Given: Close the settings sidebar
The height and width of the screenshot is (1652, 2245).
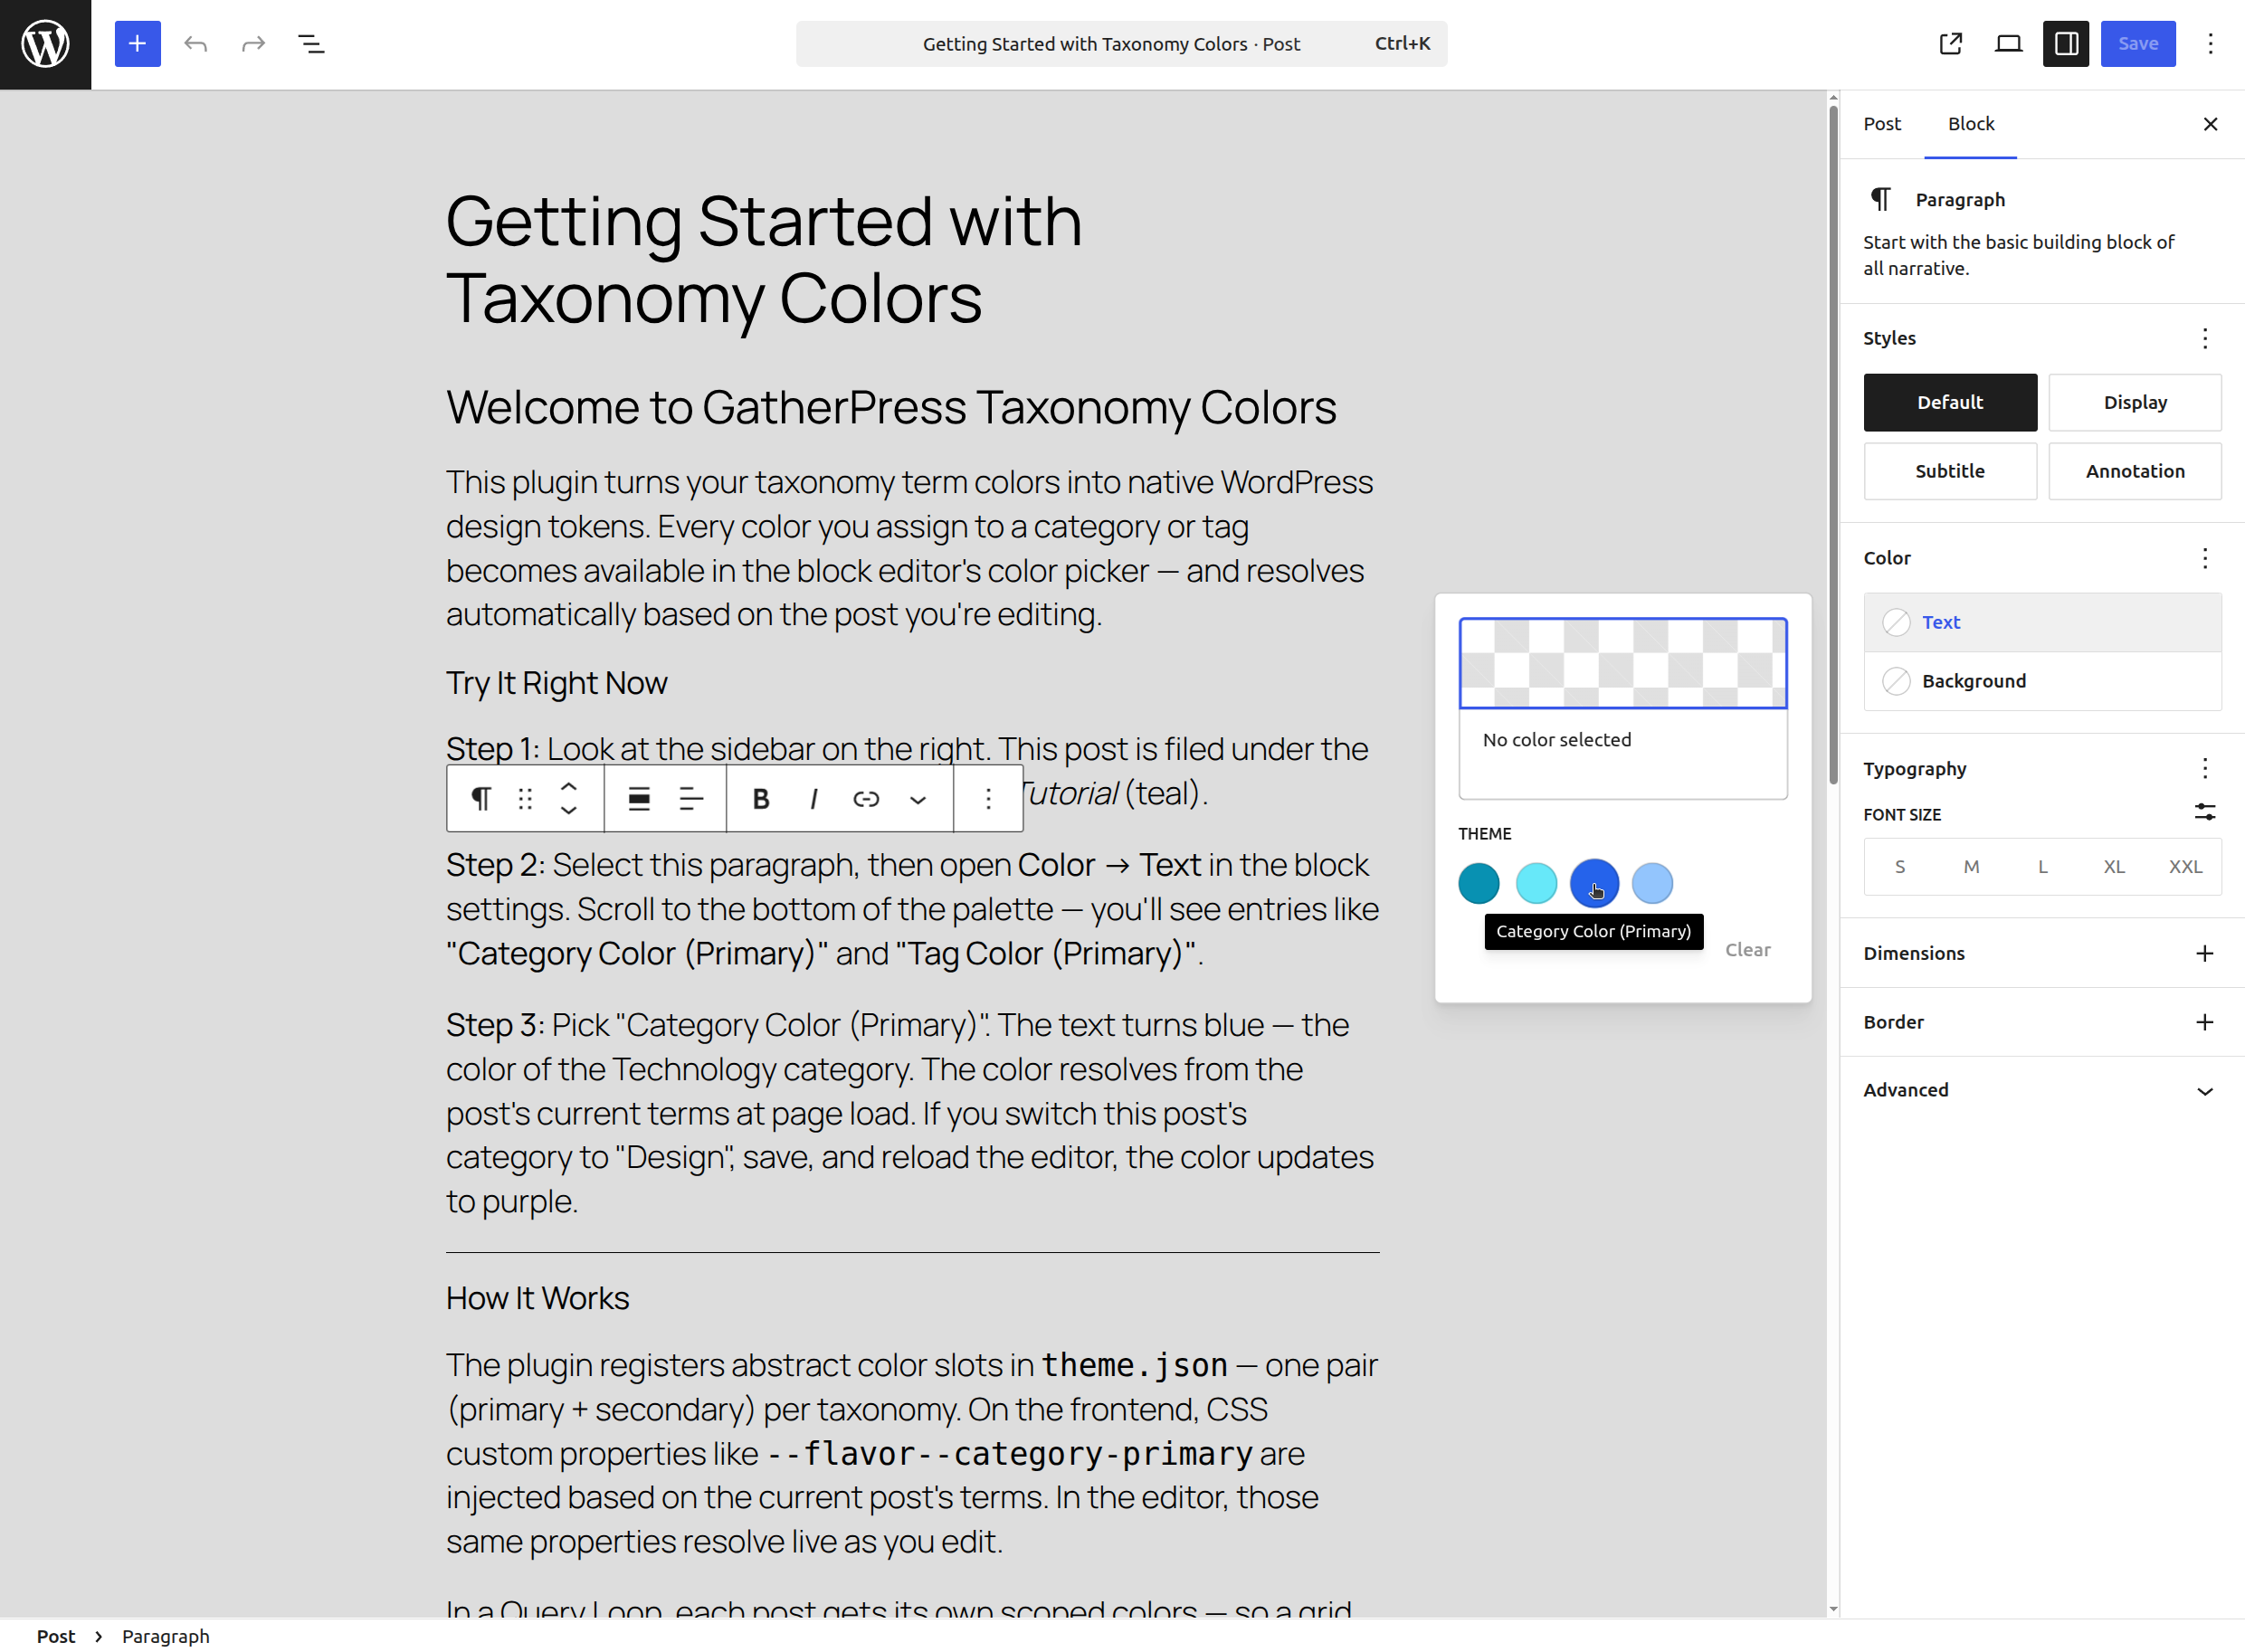Looking at the screenshot, I should (2210, 124).
